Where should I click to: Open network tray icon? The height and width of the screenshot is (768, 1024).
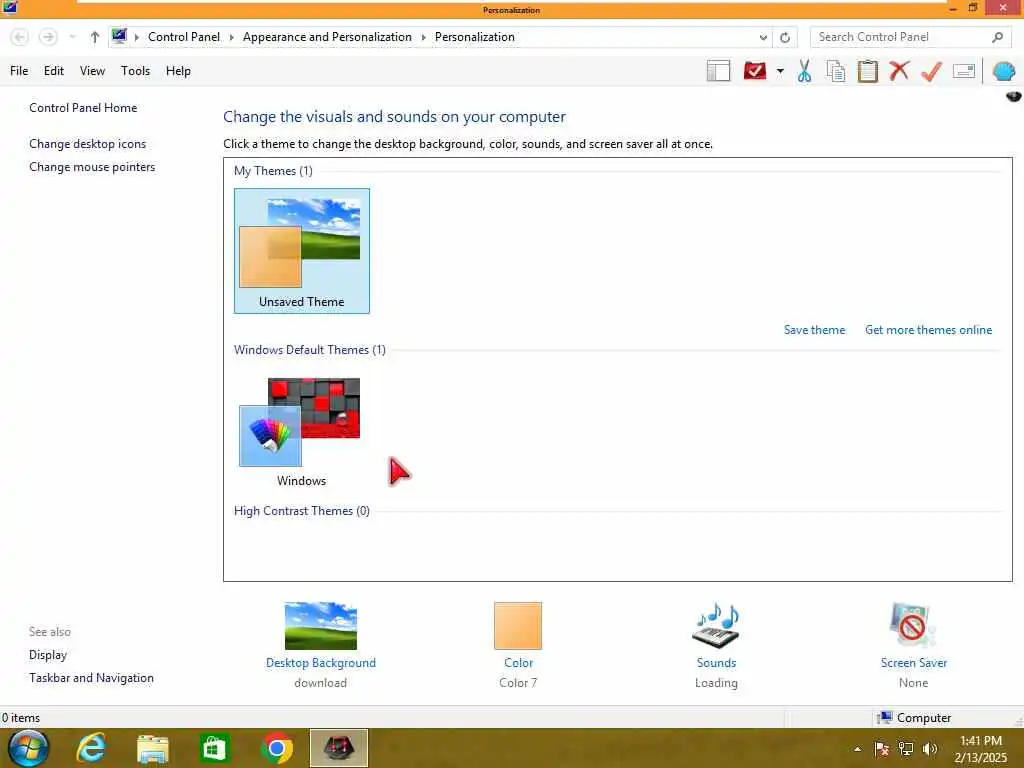pyautogui.click(x=906, y=749)
